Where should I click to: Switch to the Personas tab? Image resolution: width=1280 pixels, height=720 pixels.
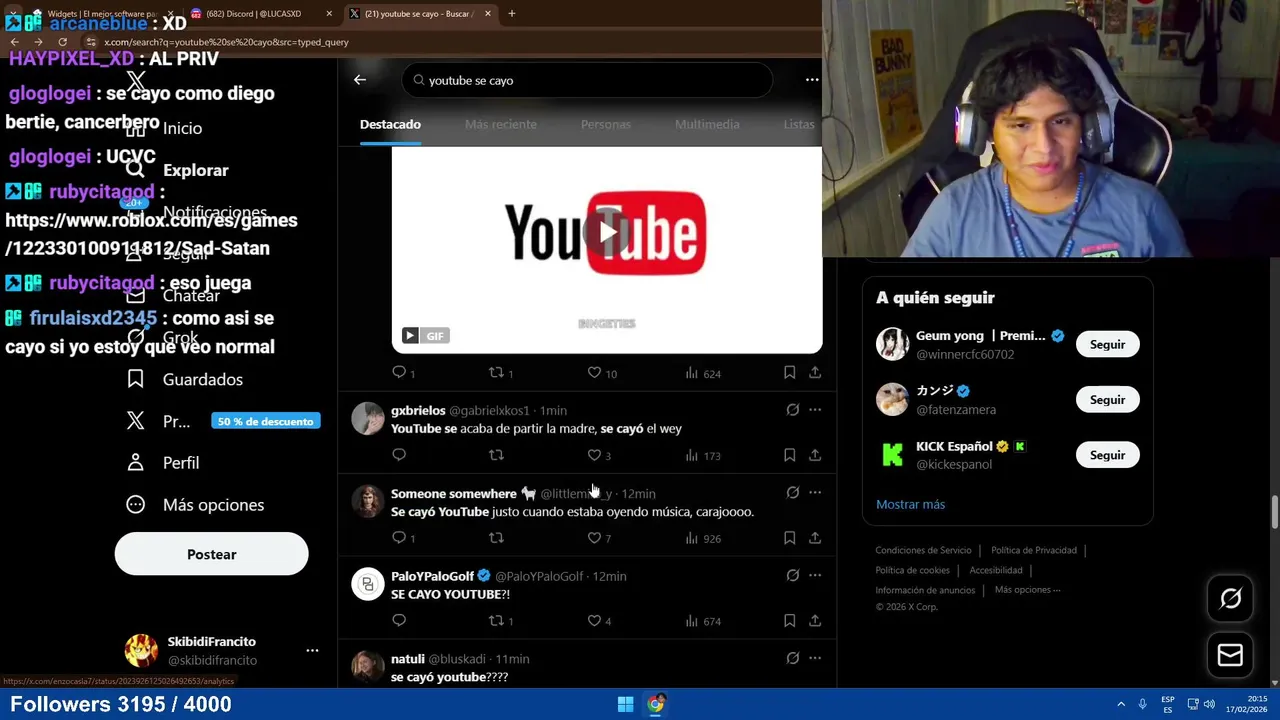605,124
